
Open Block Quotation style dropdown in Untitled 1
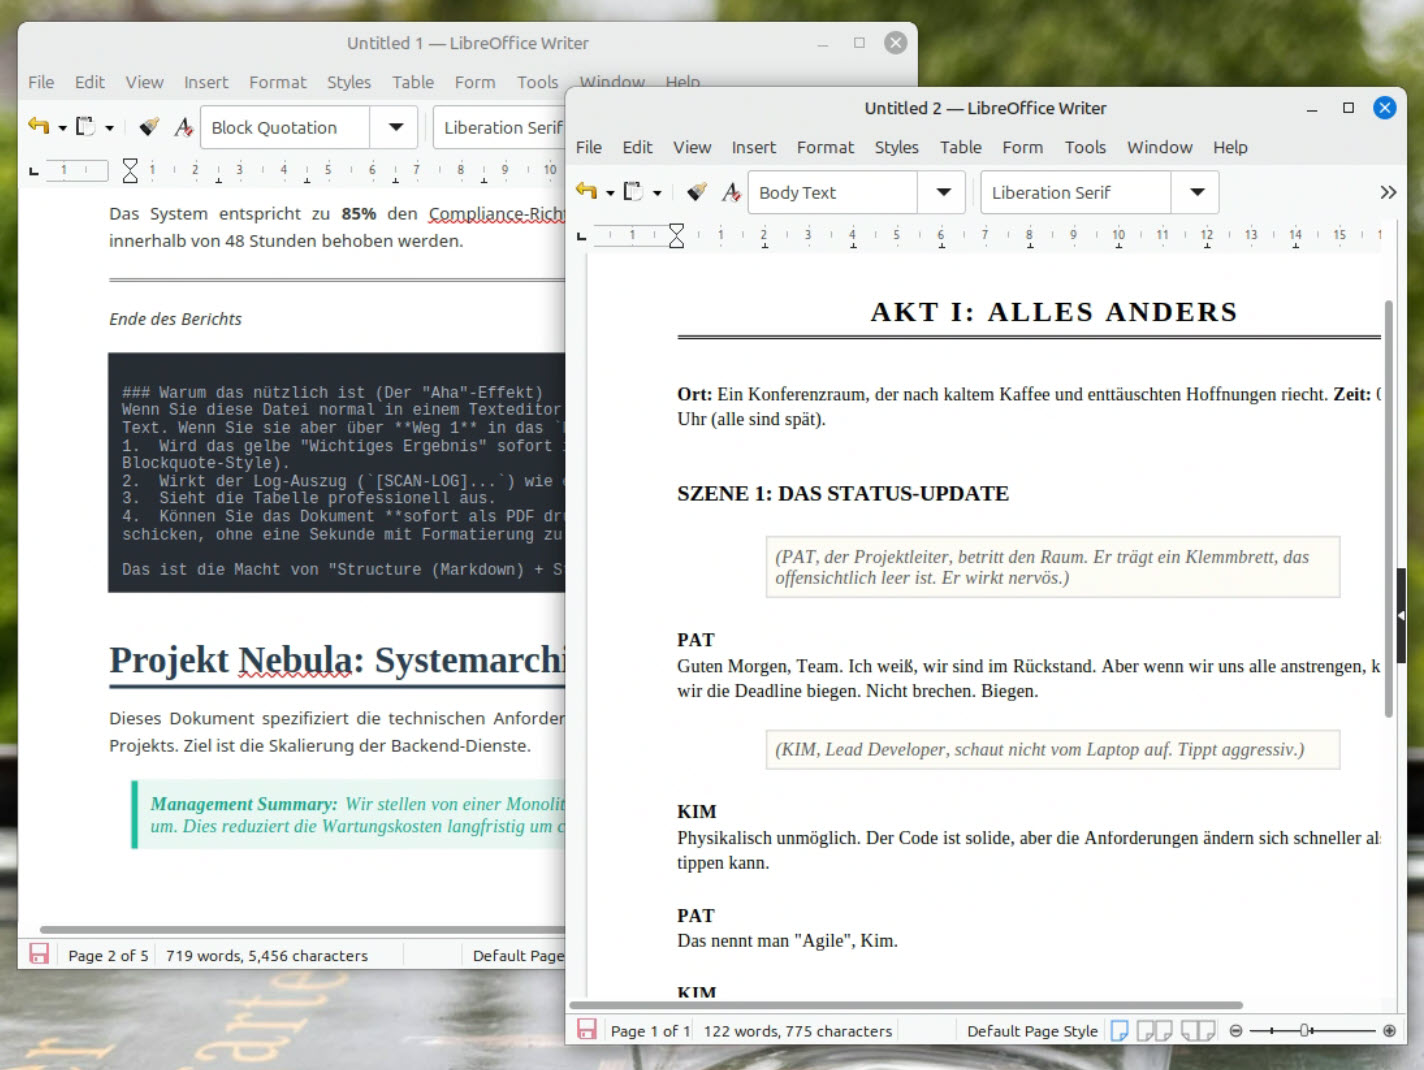[396, 127]
